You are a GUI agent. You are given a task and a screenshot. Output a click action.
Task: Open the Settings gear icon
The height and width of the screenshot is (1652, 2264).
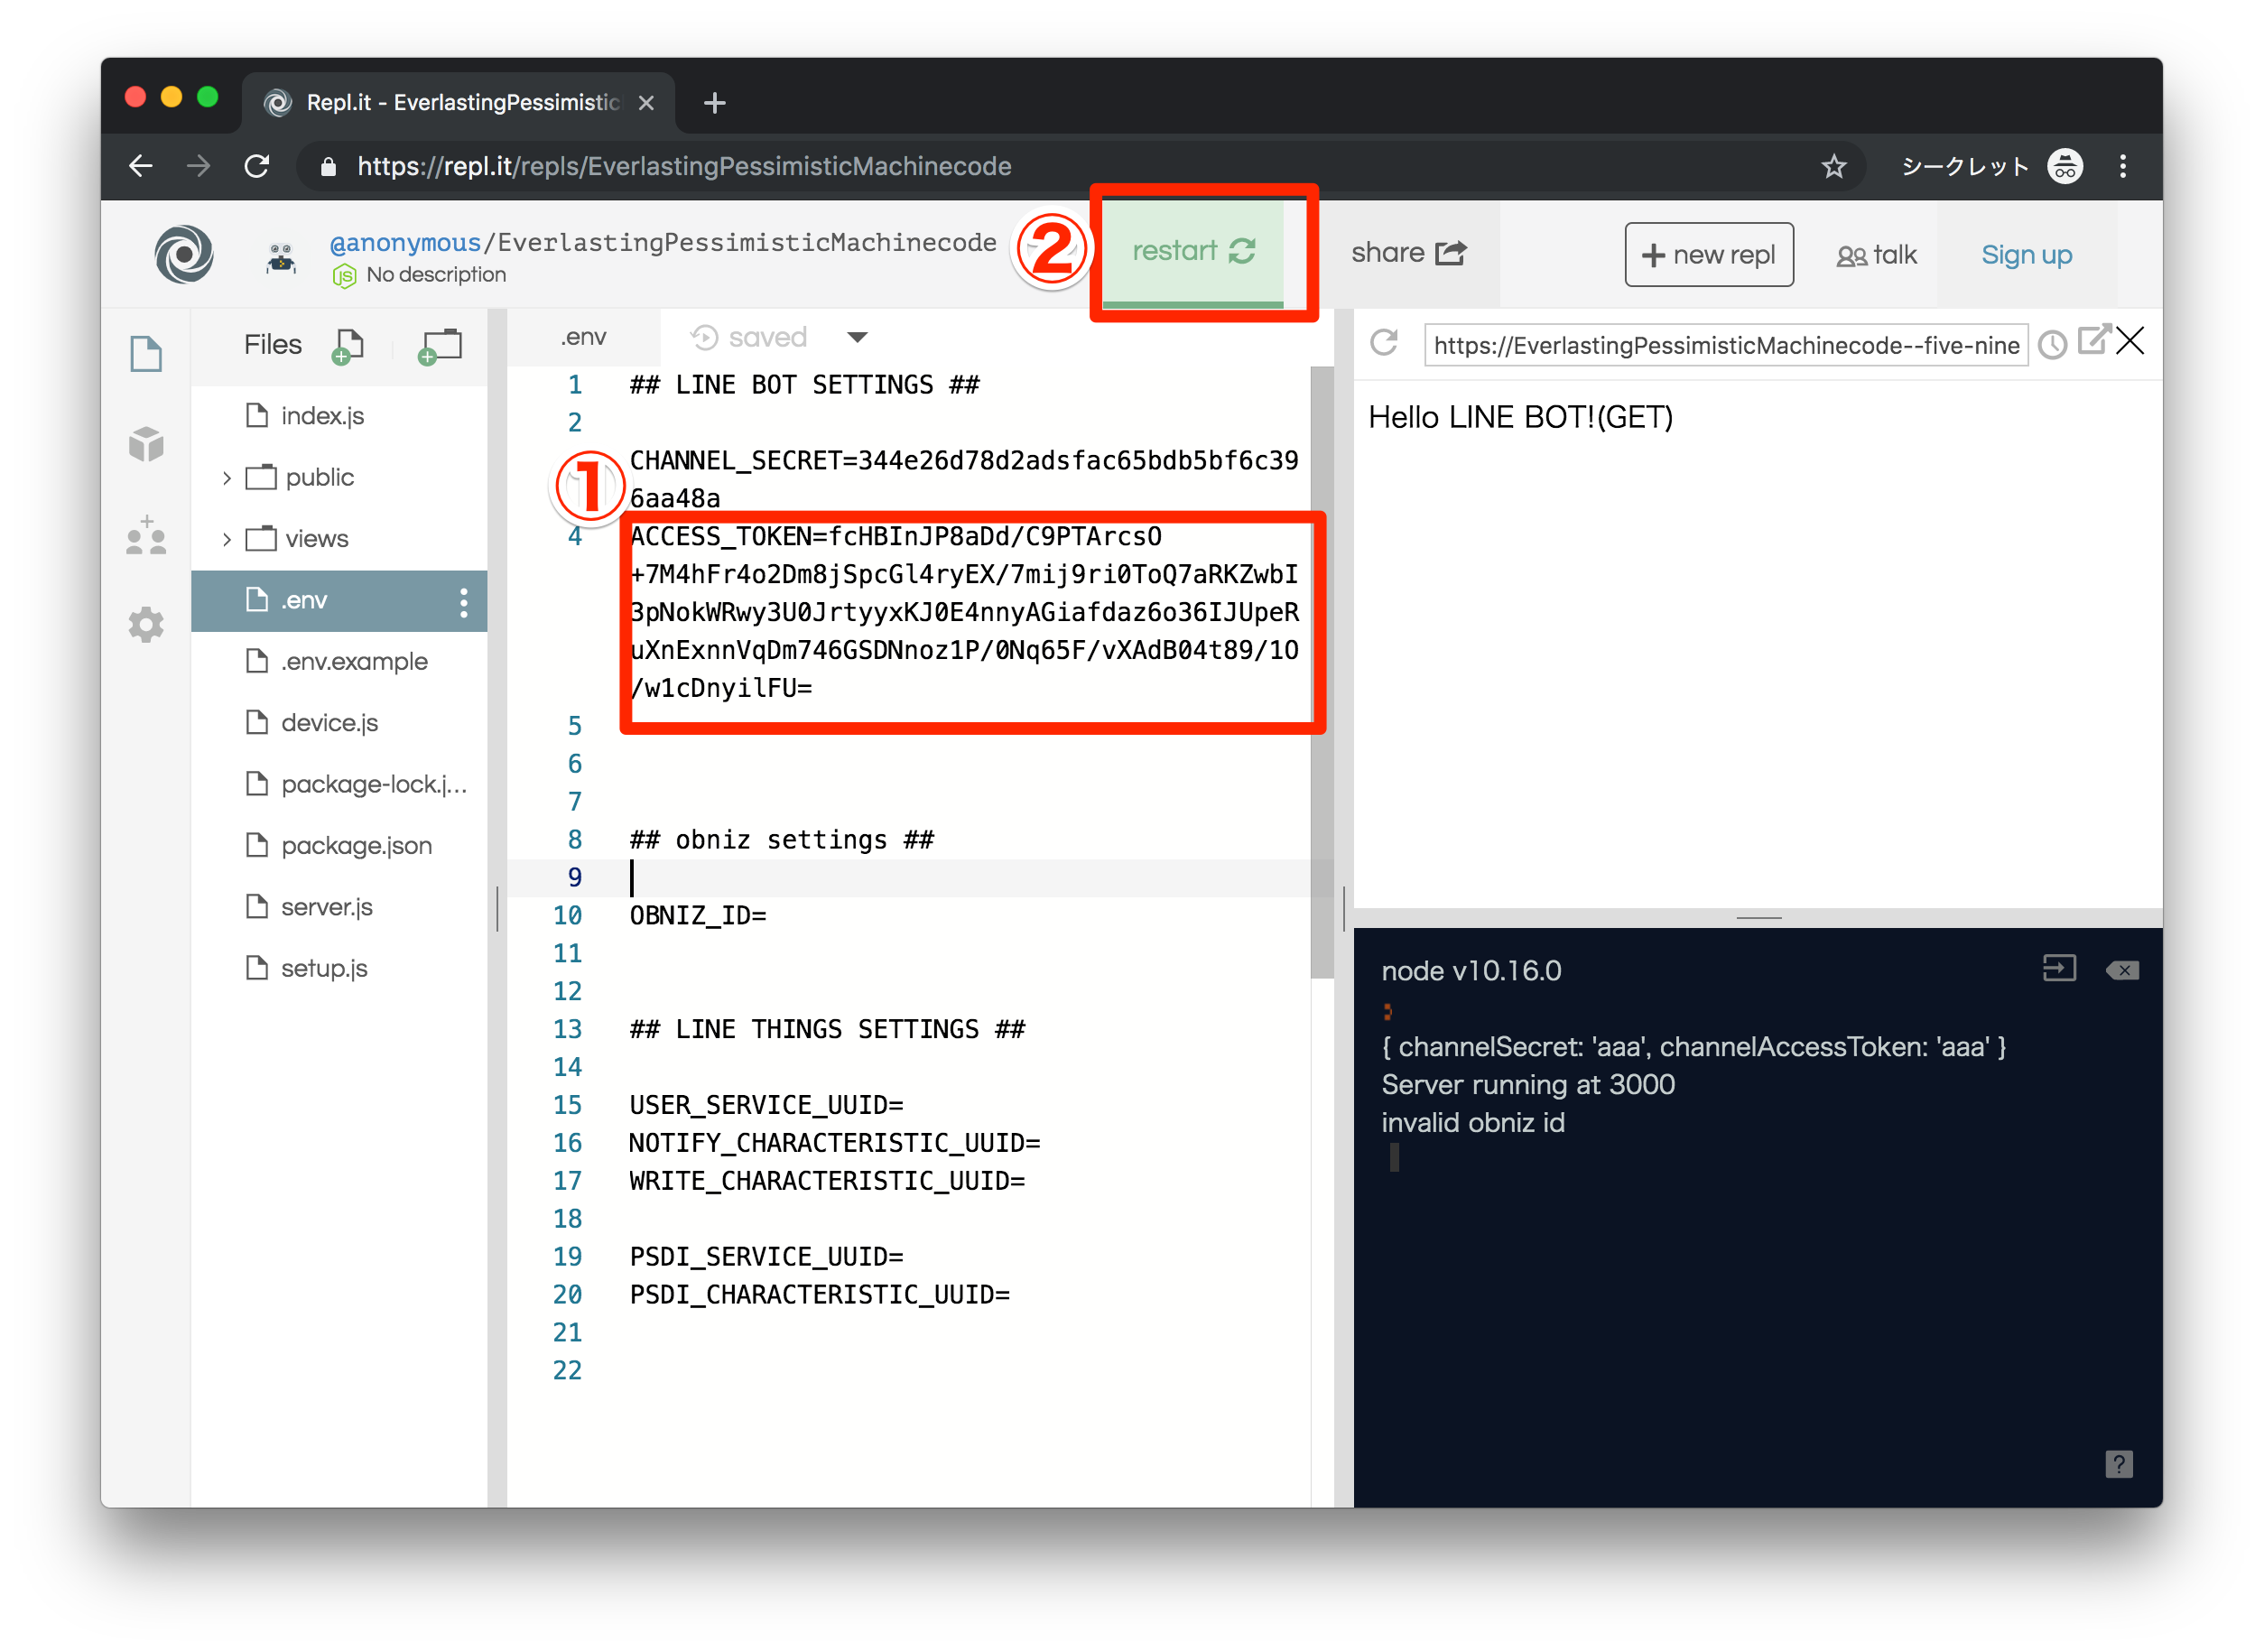coord(146,625)
